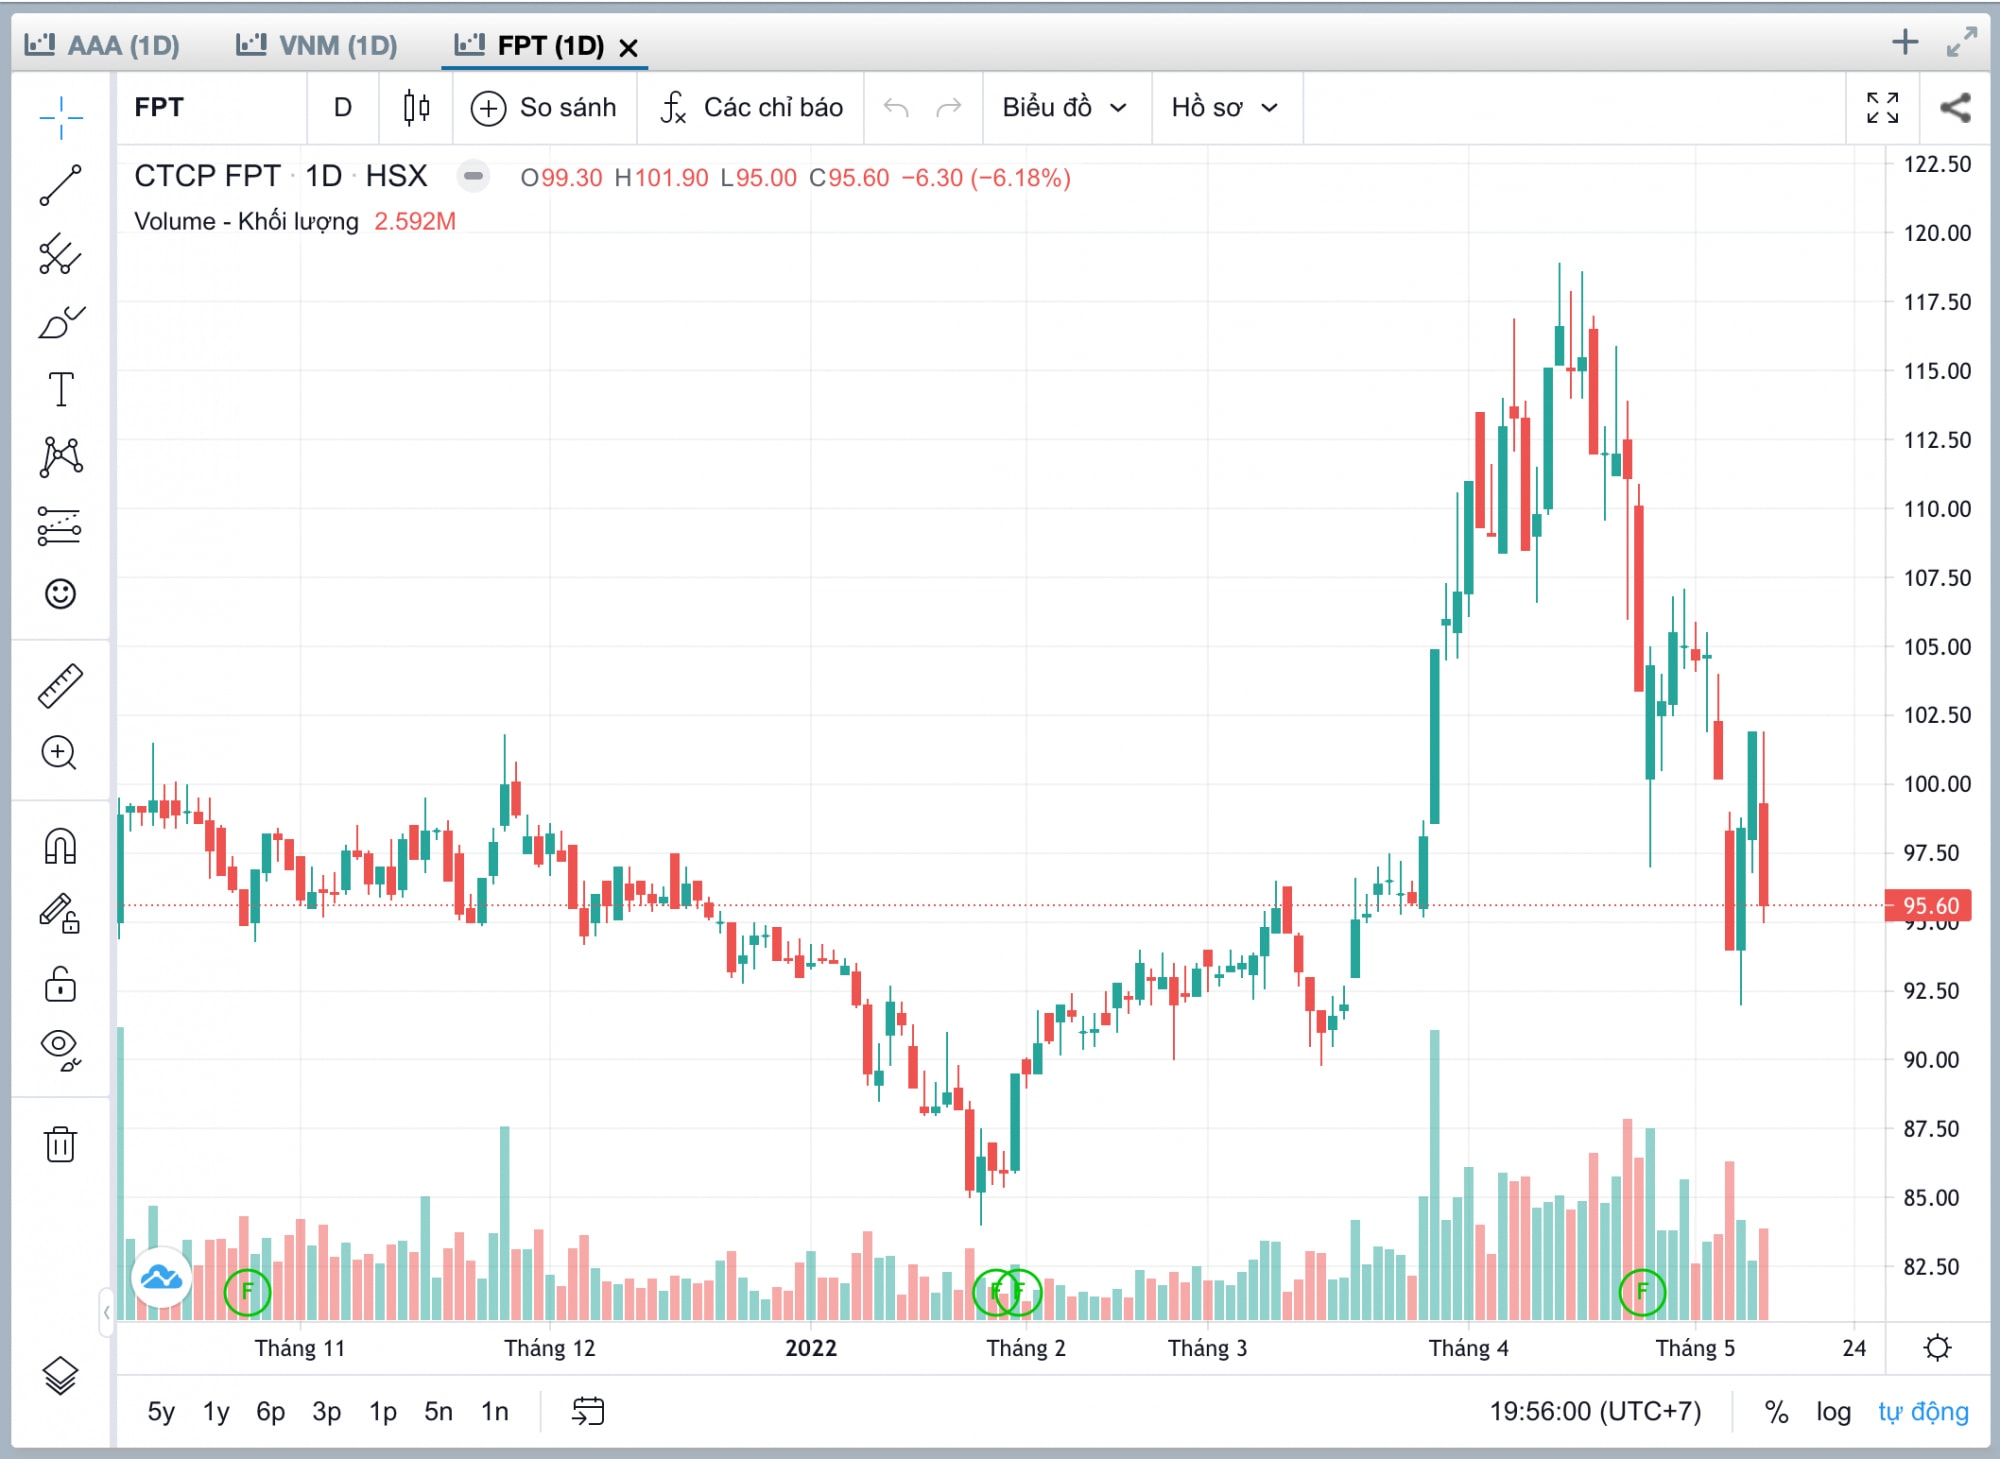The height and width of the screenshot is (1459, 2000).
Task: Set range to 6p
Action: click(271, 1411)
